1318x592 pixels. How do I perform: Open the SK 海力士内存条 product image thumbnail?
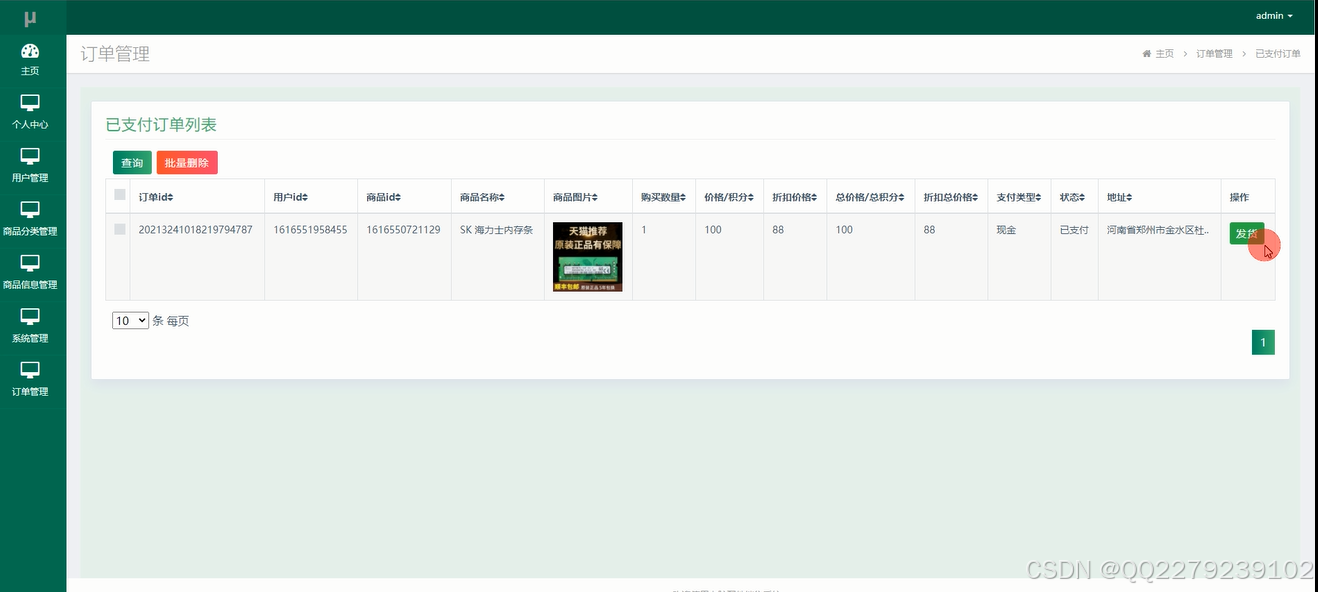pos(588,257)
